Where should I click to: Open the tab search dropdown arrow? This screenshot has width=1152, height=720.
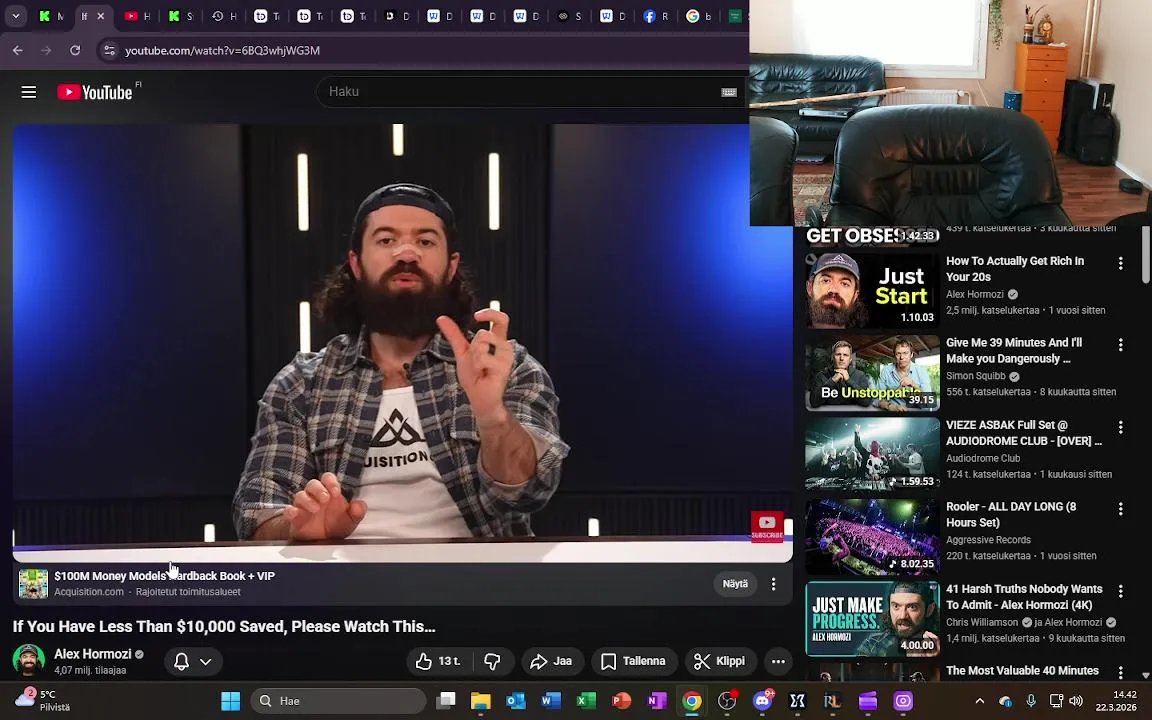coord(15,16)
